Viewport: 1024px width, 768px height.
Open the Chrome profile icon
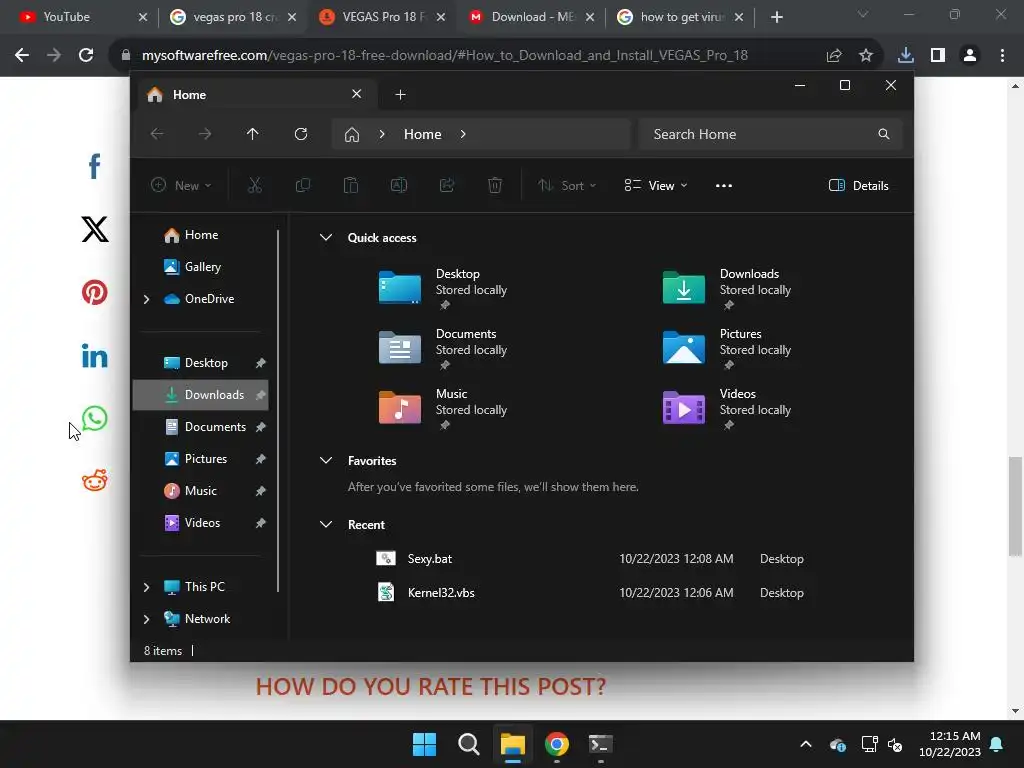[x=970, y=56]
